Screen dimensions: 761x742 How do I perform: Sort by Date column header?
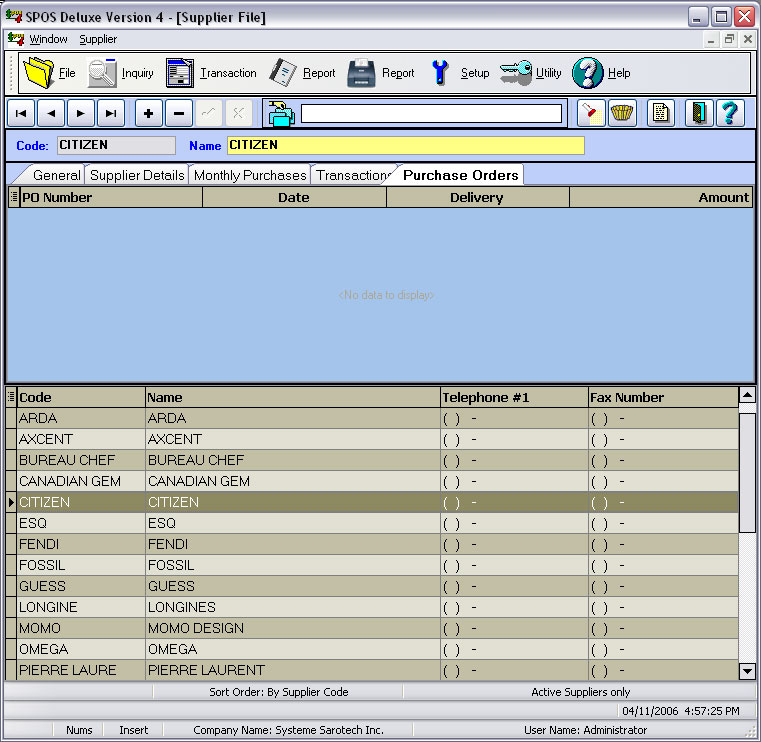click(x=294, y=198)
